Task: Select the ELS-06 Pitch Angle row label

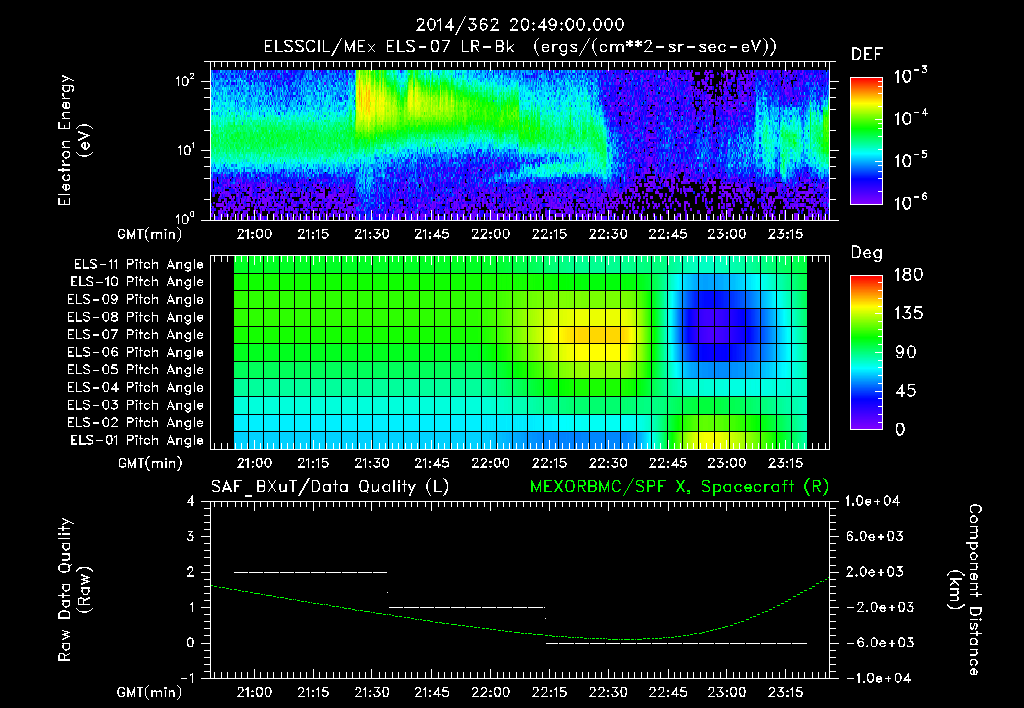Action: coord(135,352)
